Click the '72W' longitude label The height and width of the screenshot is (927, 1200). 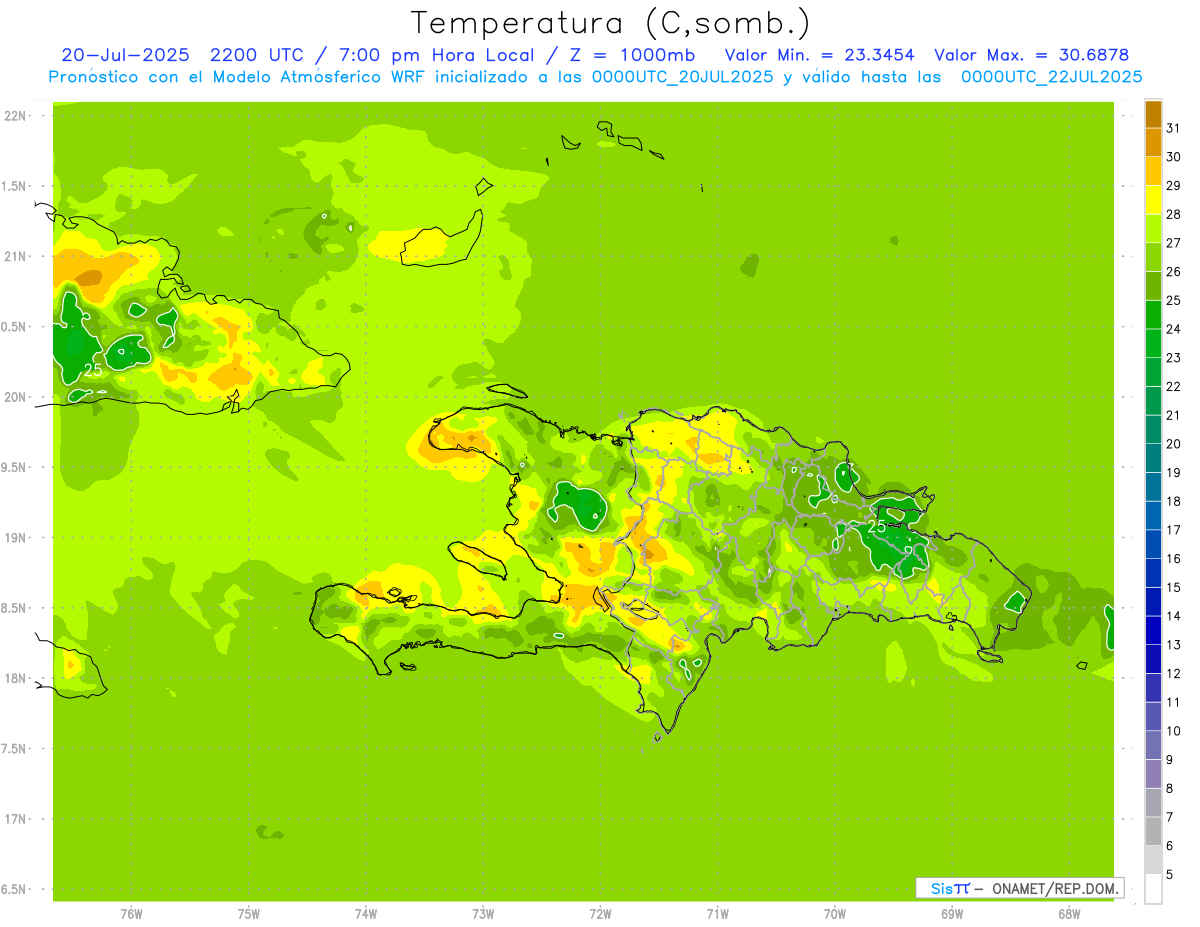pos(600,913)
